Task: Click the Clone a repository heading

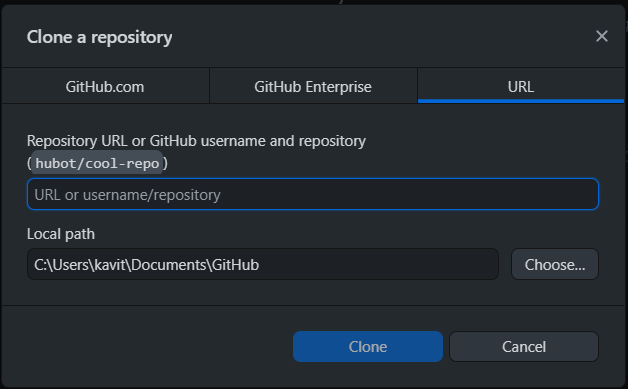Action: [99, 37]
